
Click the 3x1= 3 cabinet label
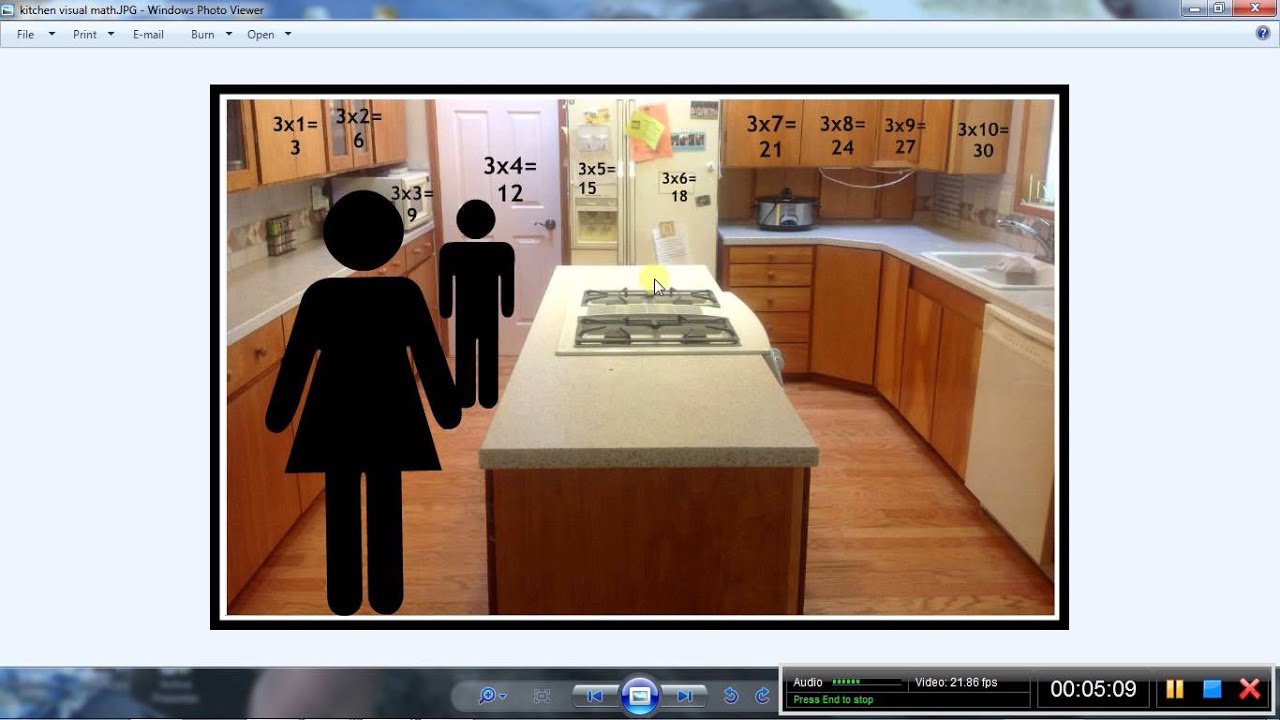coord(295,136)
